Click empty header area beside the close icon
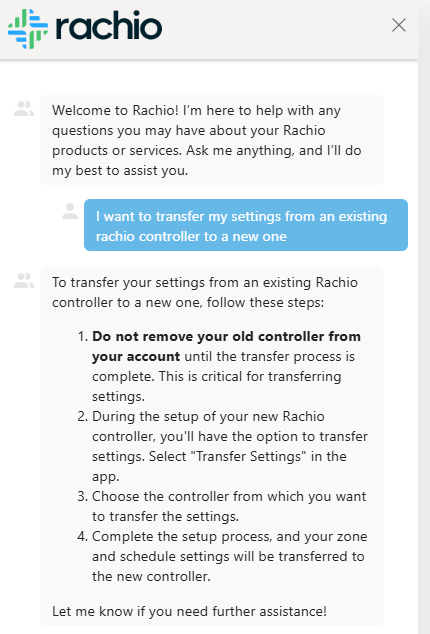This screenshot has width=430, height=634. pos(275,28)
